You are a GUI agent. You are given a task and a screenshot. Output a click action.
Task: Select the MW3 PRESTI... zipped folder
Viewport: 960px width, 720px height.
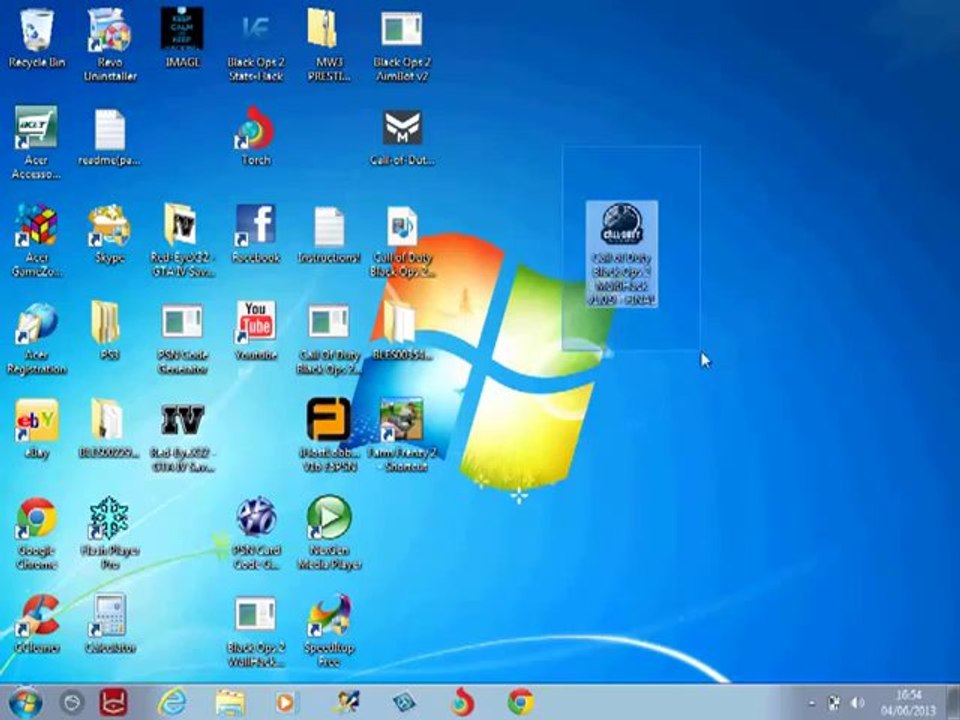point(329,43)
